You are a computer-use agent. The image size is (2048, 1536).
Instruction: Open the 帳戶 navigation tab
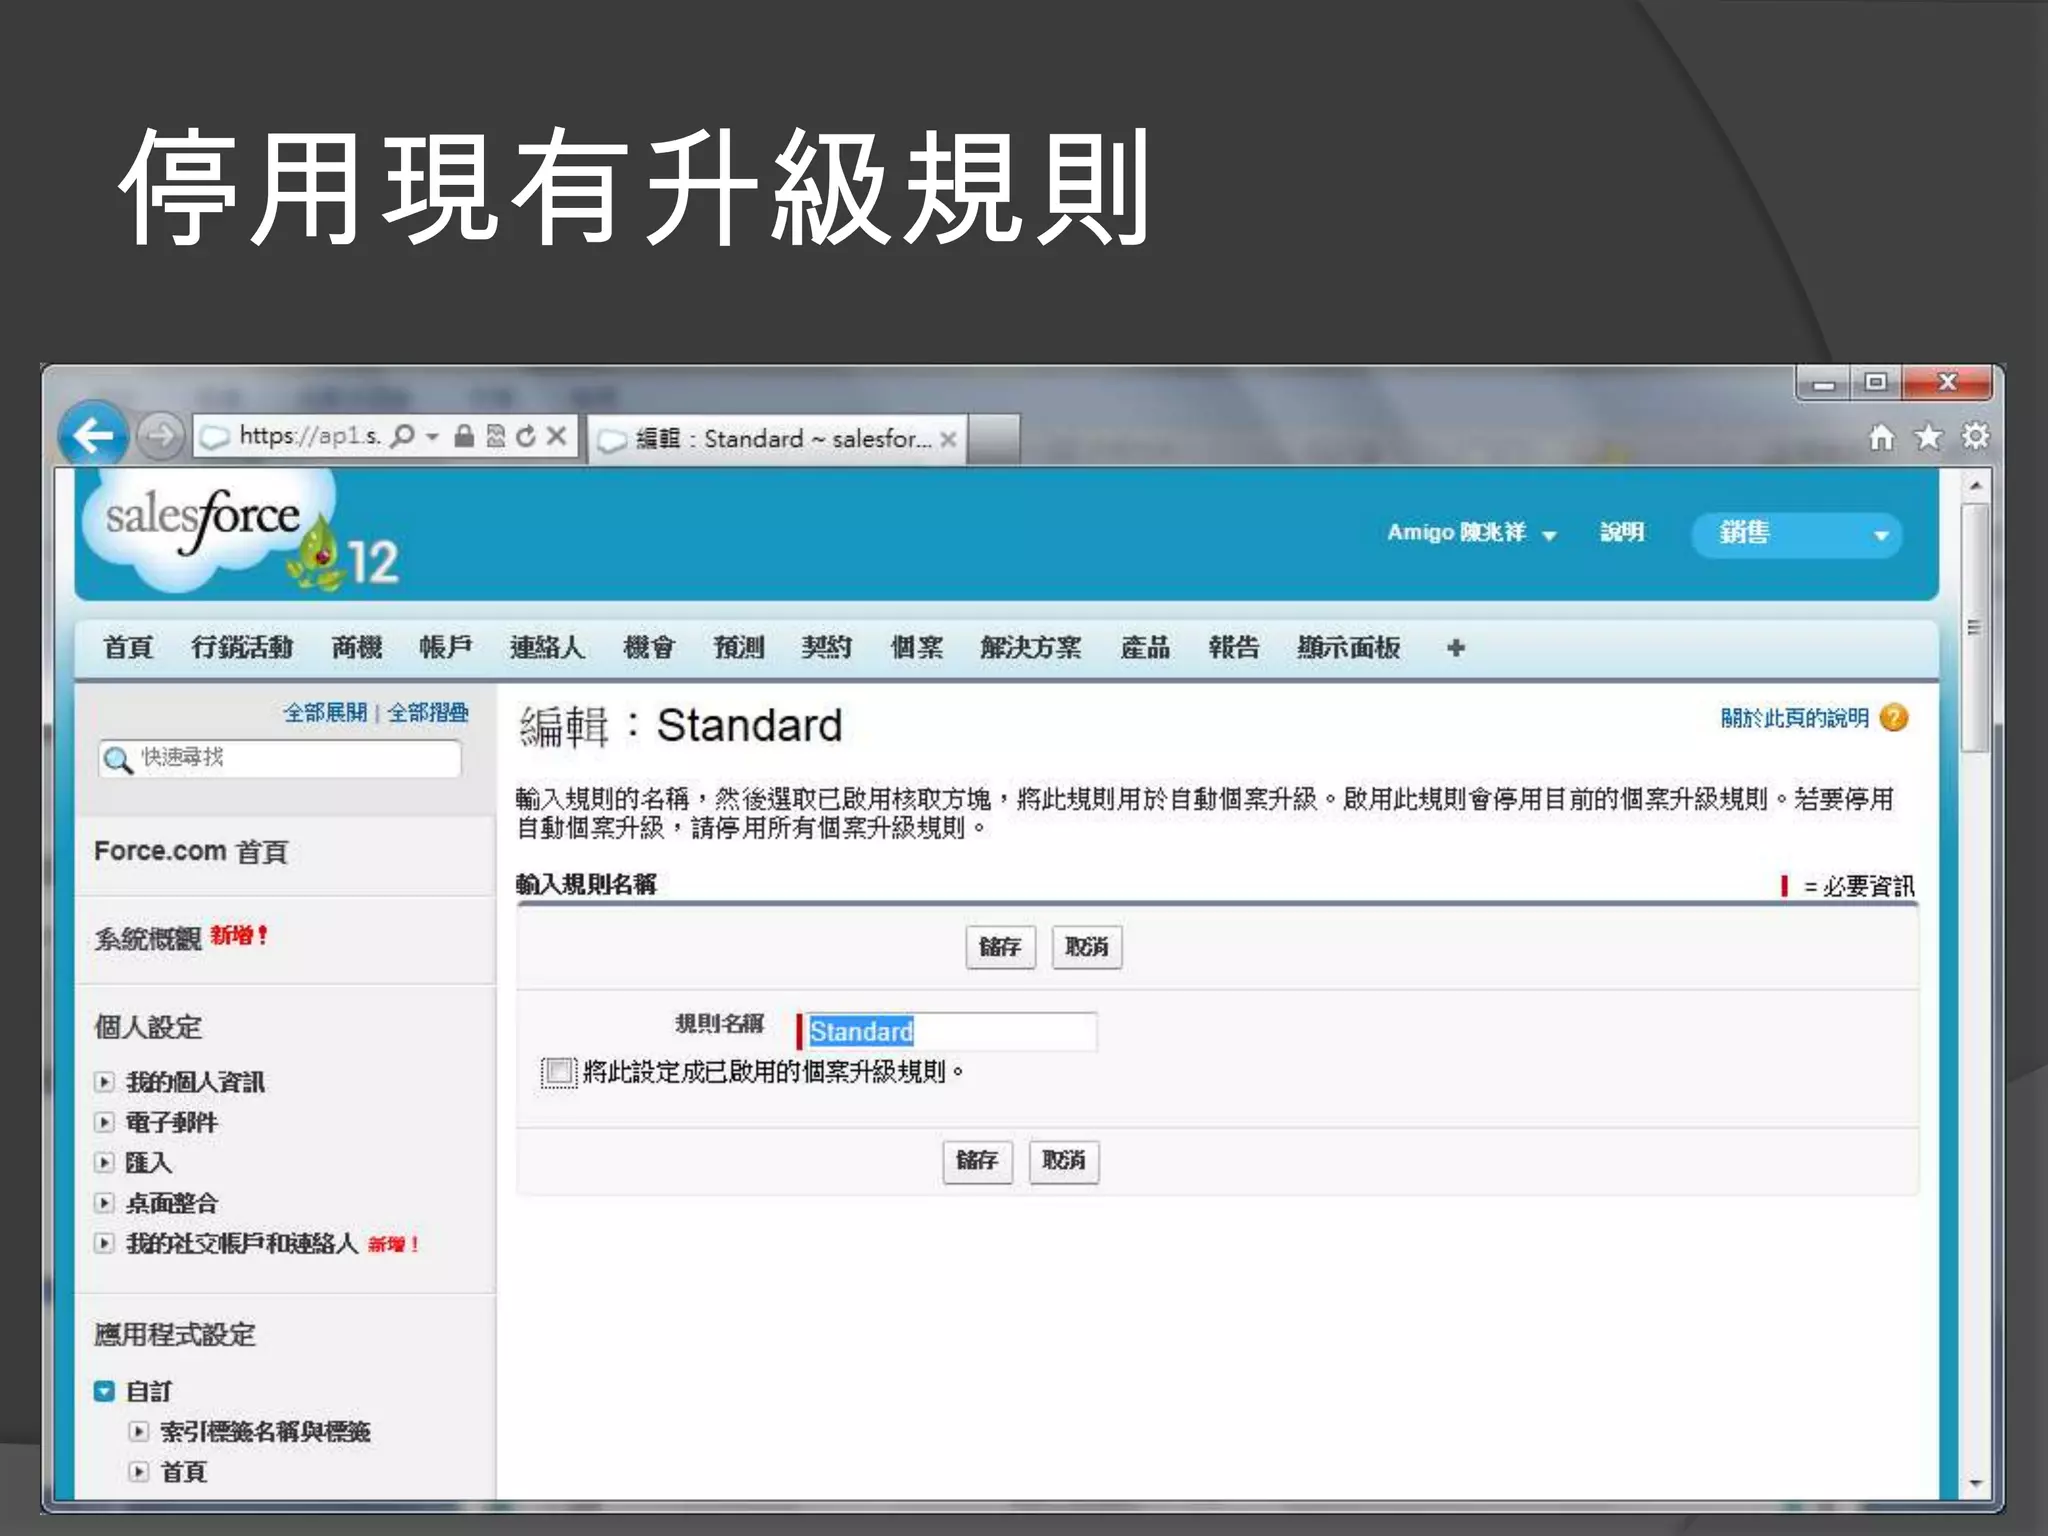[x=446, y=648]
